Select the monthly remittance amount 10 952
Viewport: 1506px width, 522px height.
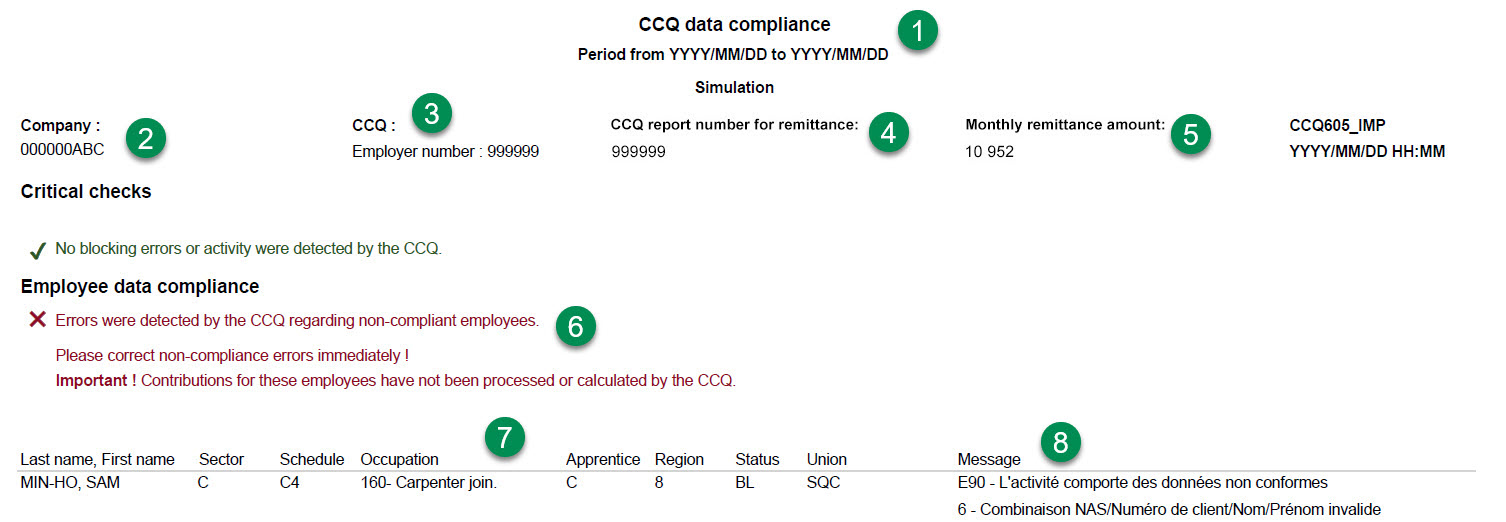989,152
